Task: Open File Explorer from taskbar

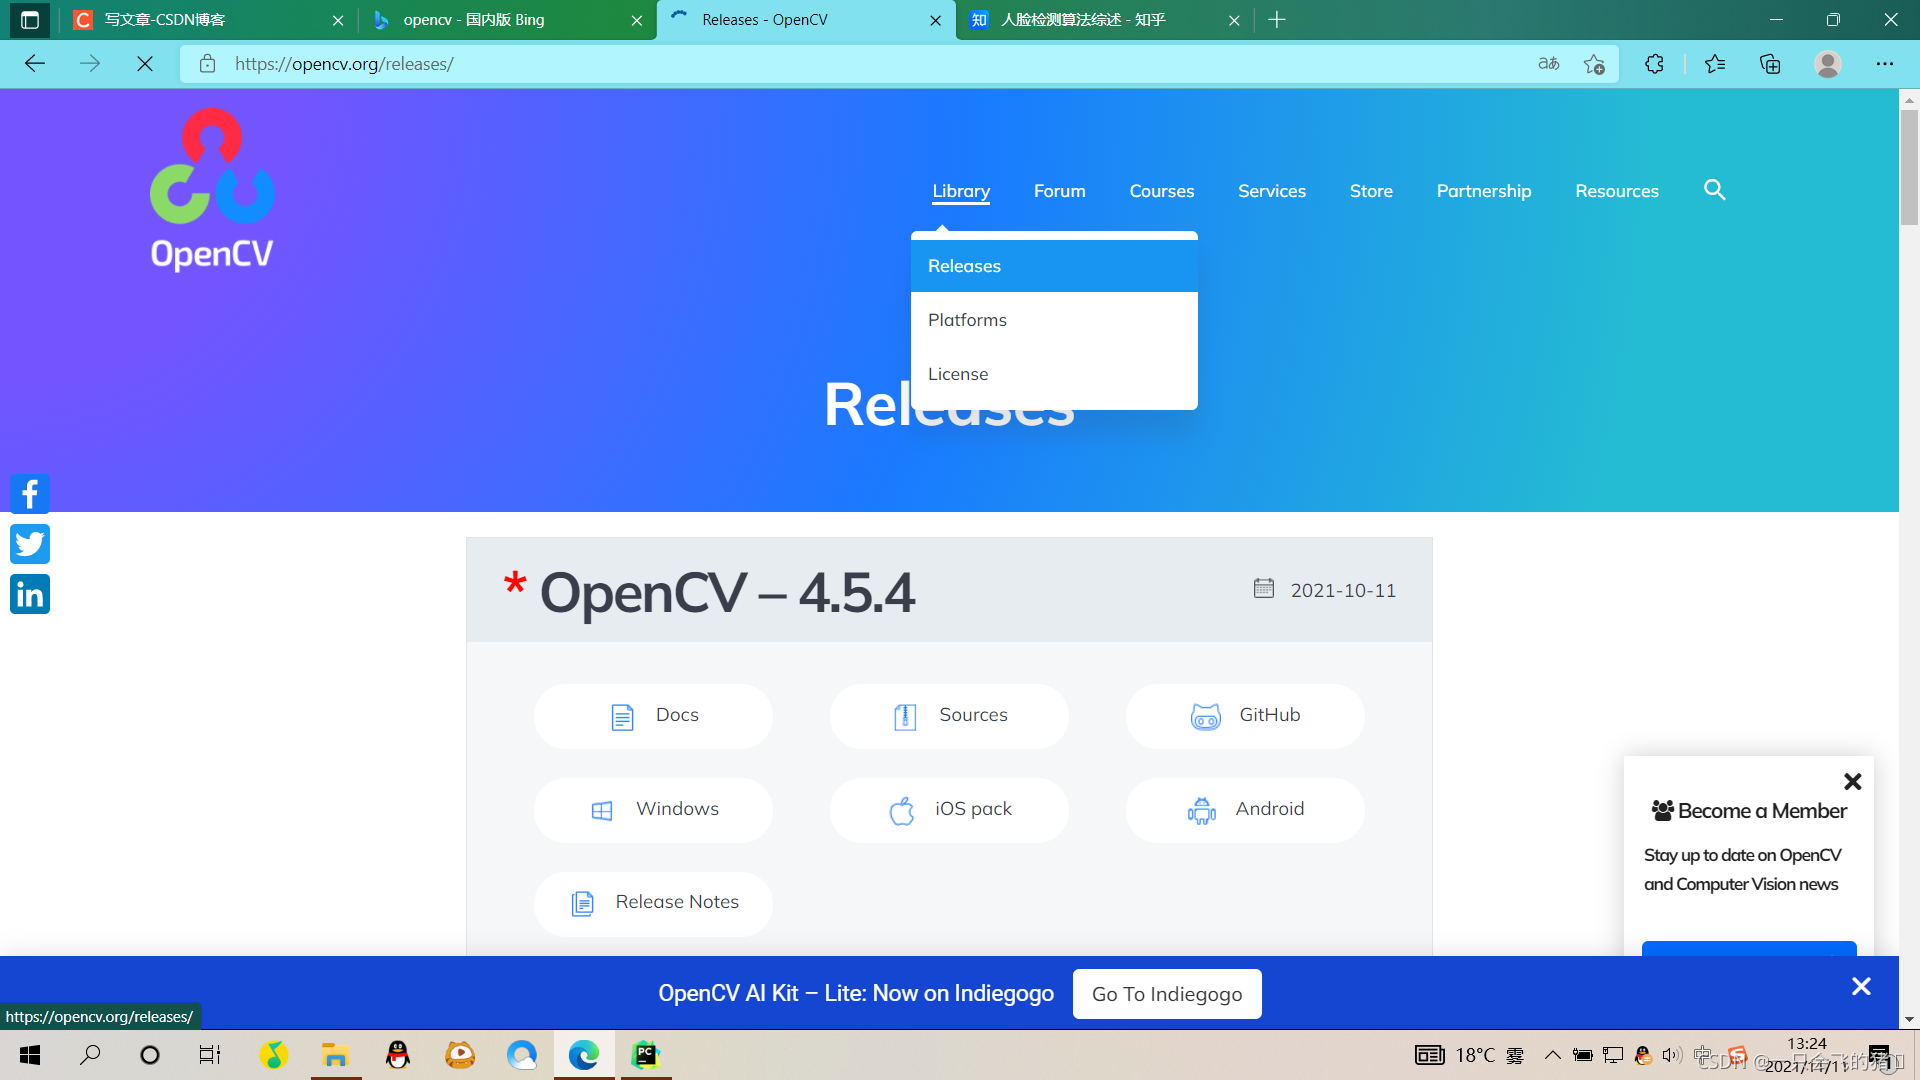Action: pyautogui.click(x=335, y=1055)
